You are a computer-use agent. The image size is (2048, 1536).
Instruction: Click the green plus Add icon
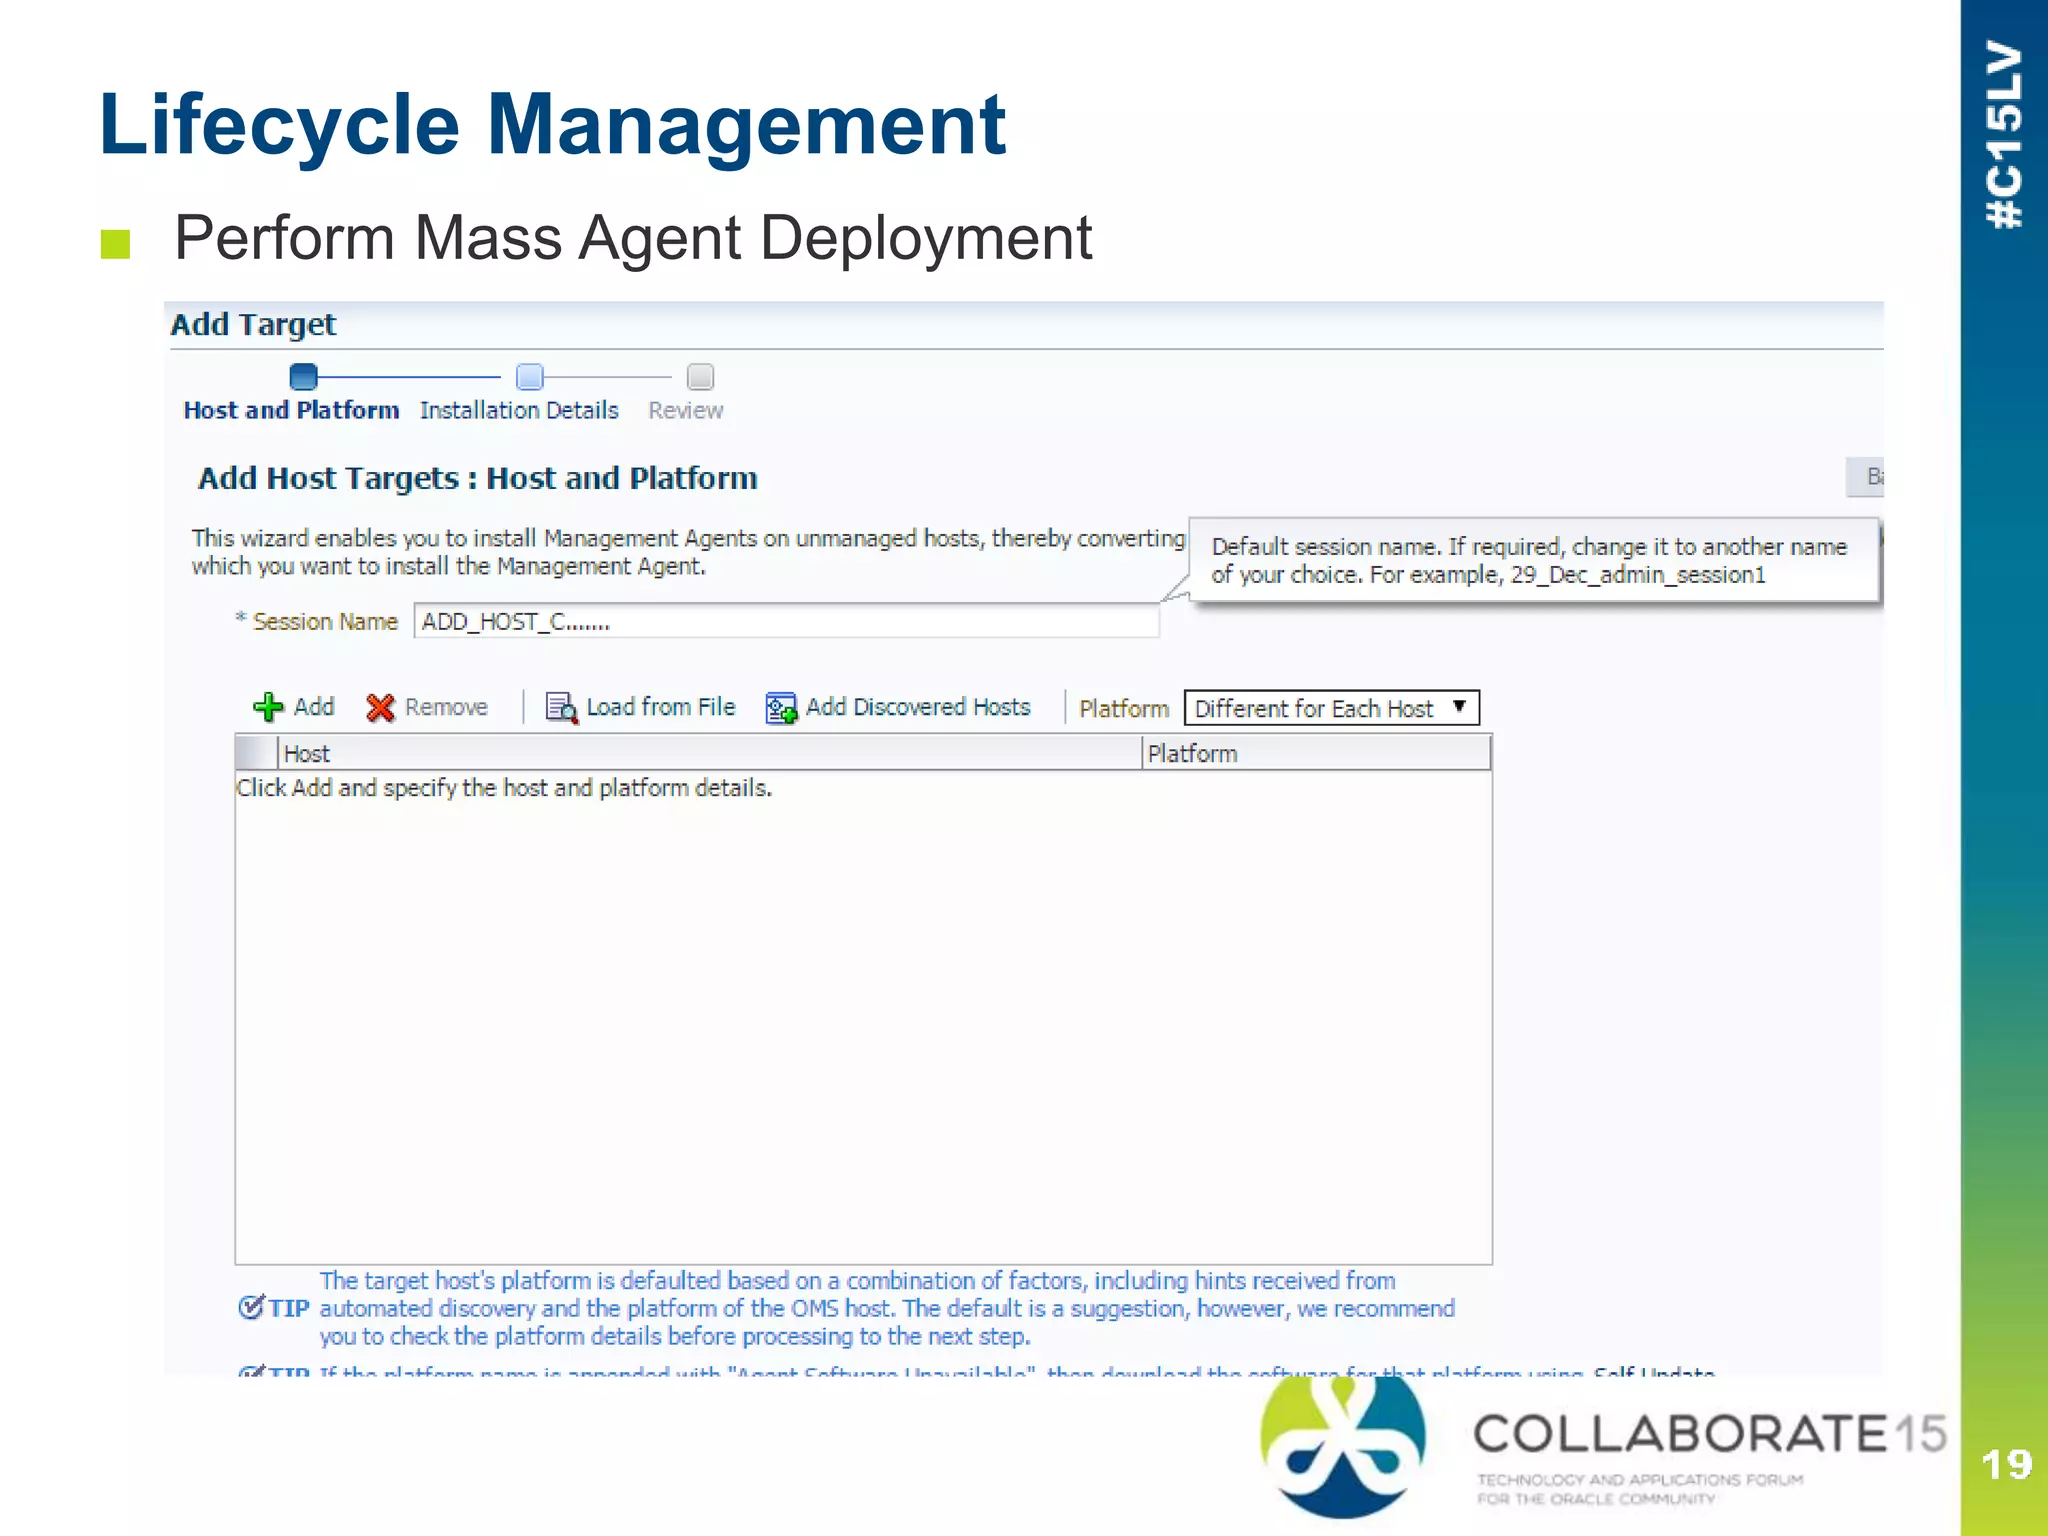point(268,707)
